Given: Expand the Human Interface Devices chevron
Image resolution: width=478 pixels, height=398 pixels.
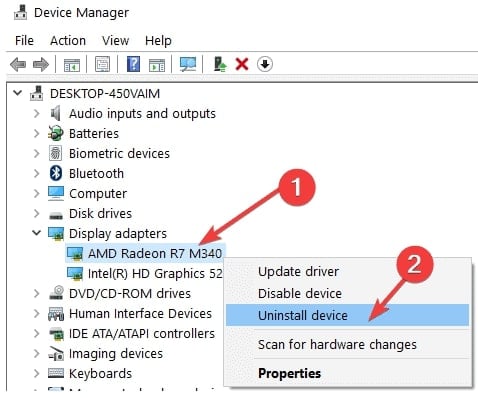Looking at the screenshot, I should (37, 313).
